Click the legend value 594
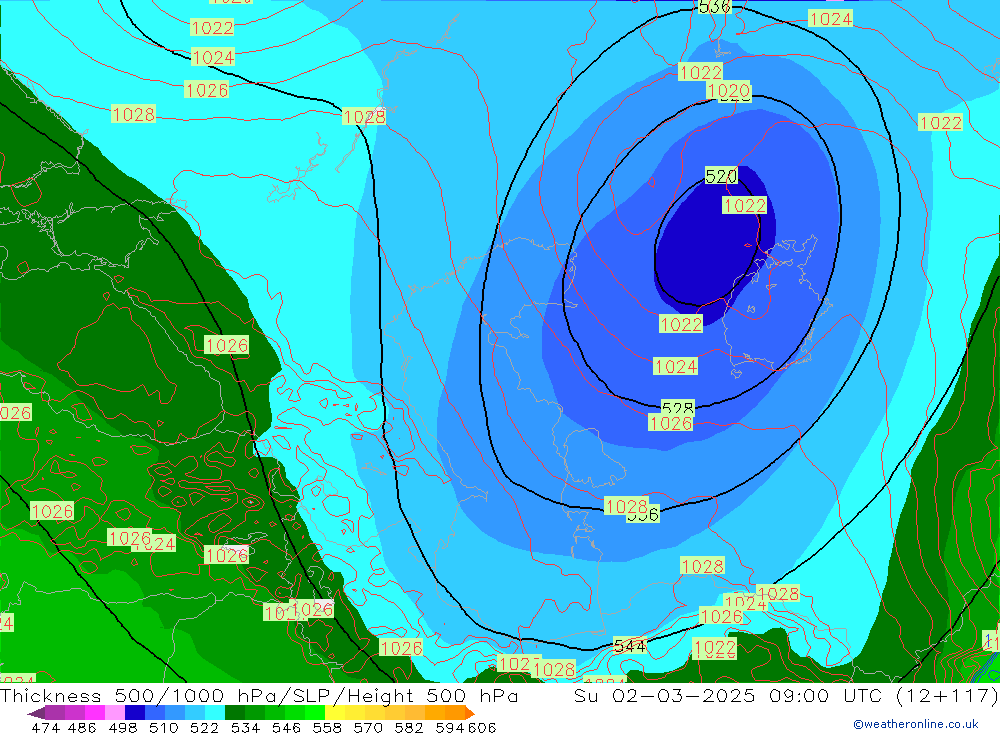1000x733 pixels. (450, 727)
